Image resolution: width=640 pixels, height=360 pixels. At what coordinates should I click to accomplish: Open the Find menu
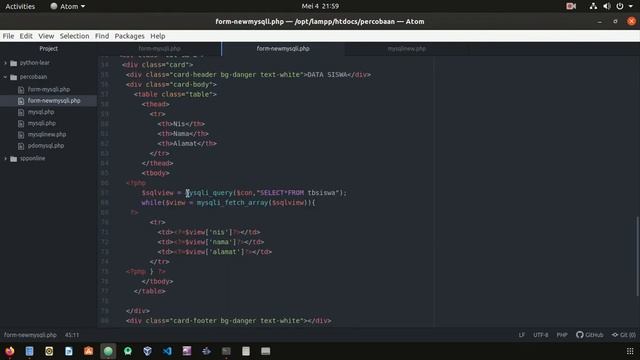pyautogui.click(x=102, y=36)
